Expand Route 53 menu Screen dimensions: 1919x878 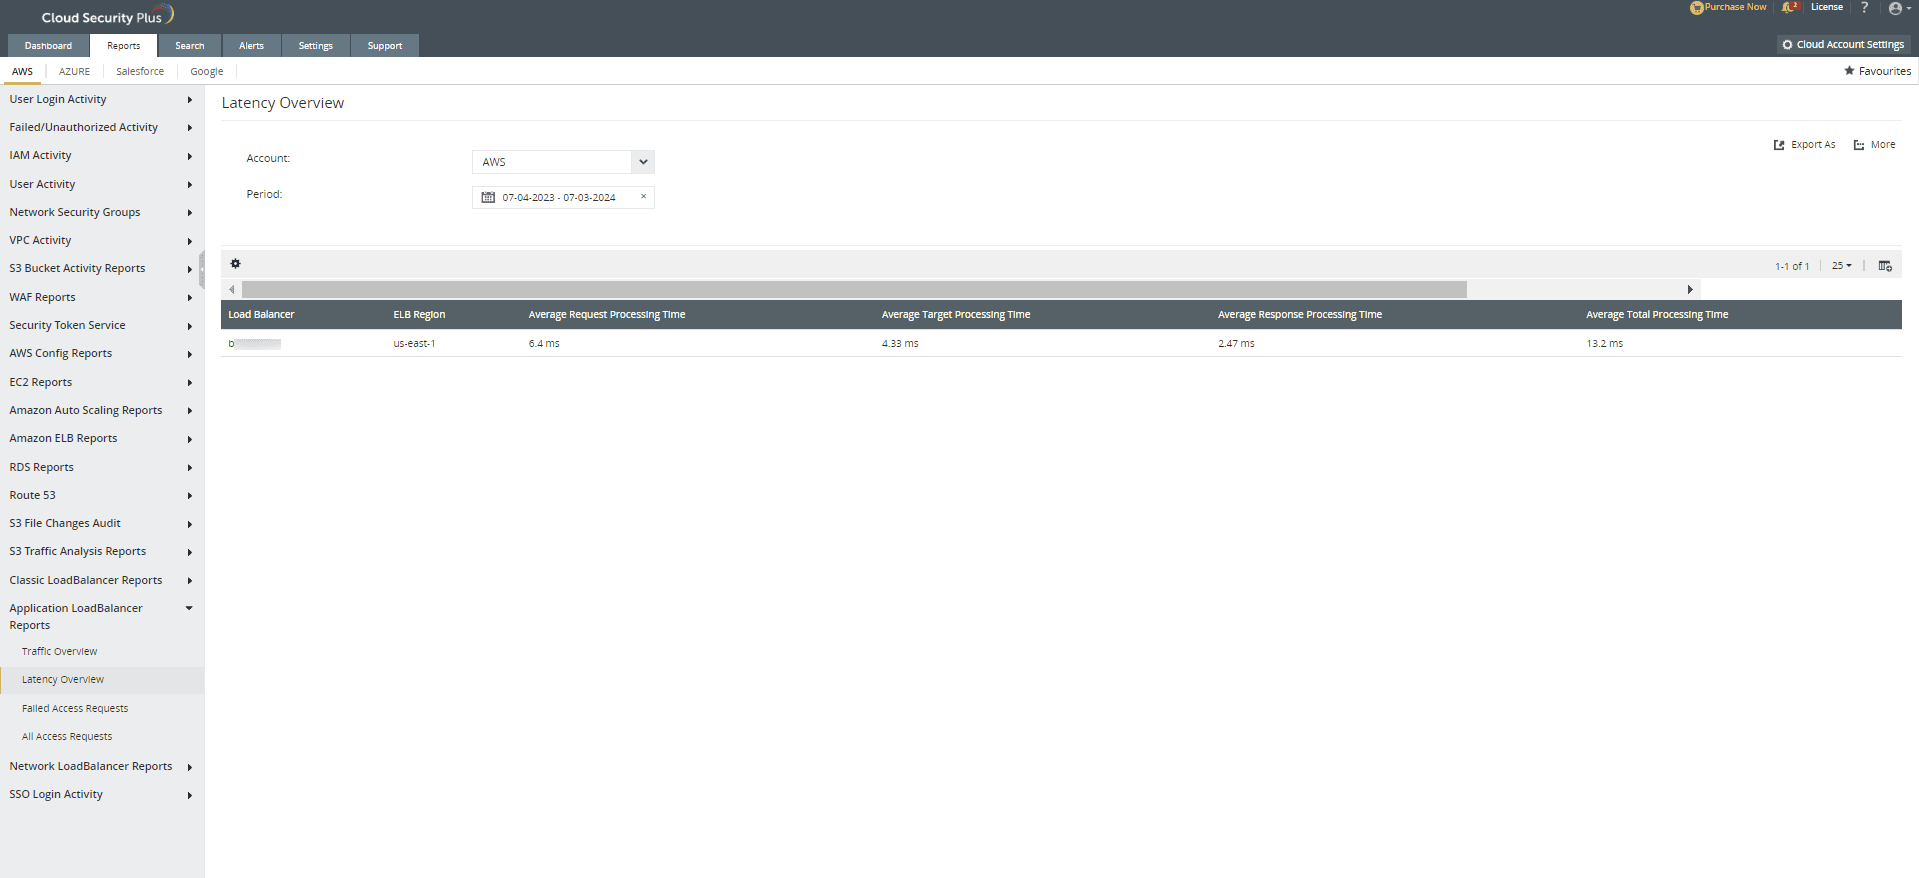[x=102, y=495]
